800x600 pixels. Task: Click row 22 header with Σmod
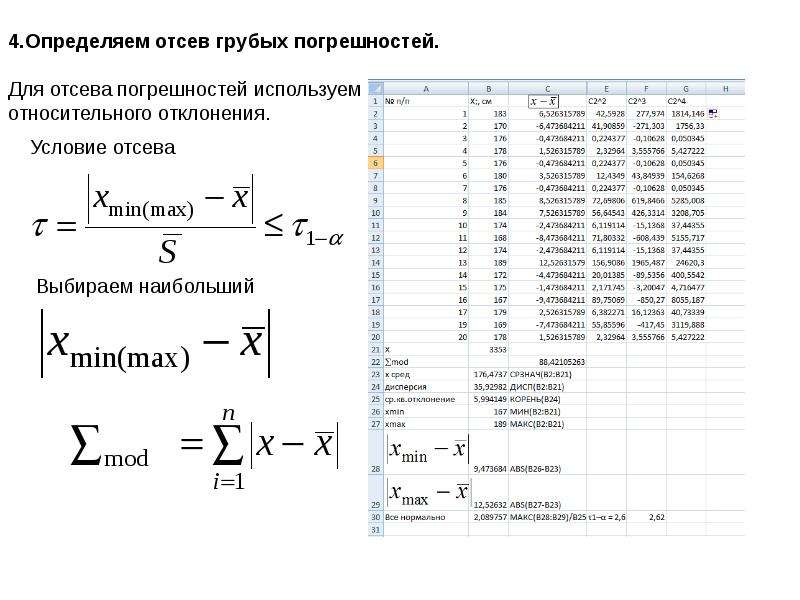pyautogui.click(x=376, y=362)
